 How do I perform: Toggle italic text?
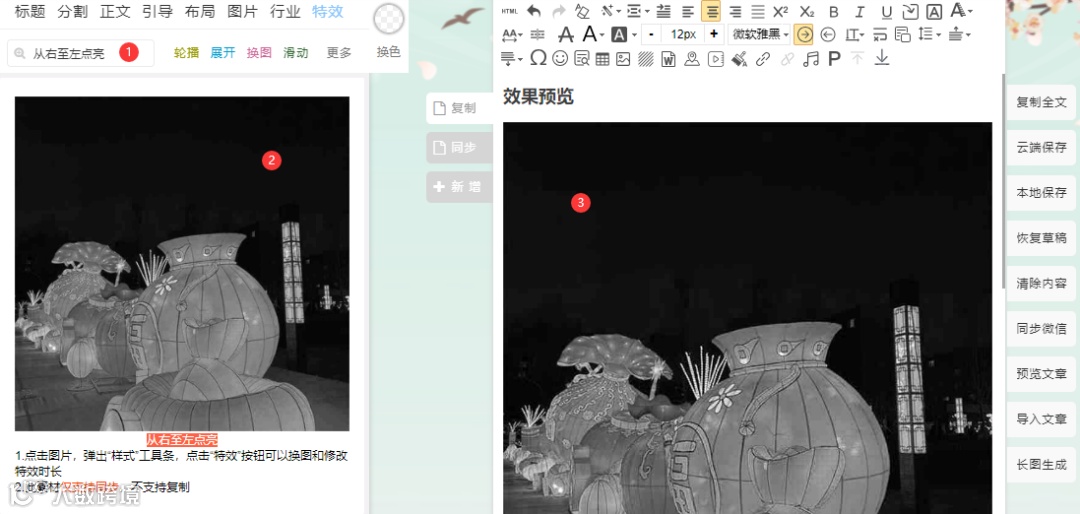click(860, 12)
